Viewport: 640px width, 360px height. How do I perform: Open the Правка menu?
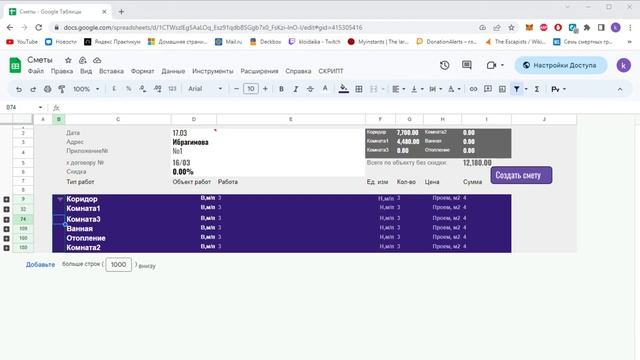[x=62, y=71]
